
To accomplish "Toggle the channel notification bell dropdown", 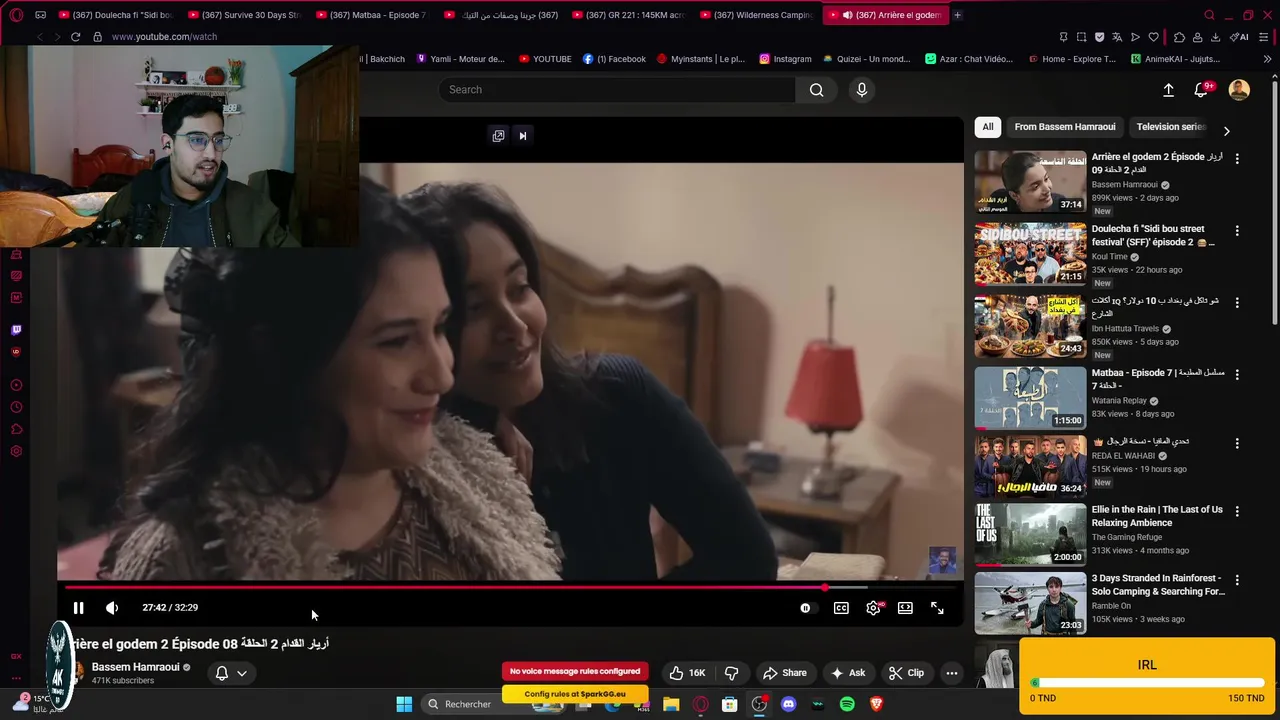I will click(x=231, y=673).
